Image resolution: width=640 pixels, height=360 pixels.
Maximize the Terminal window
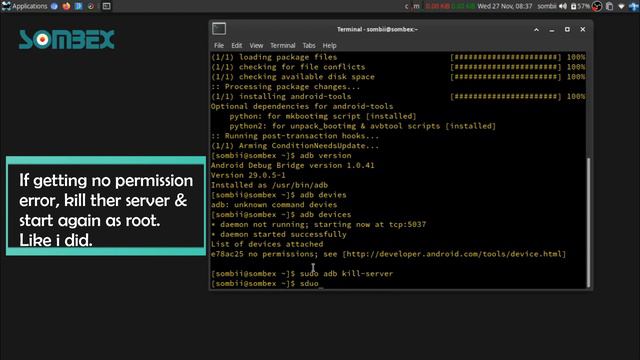pos(567,29)
